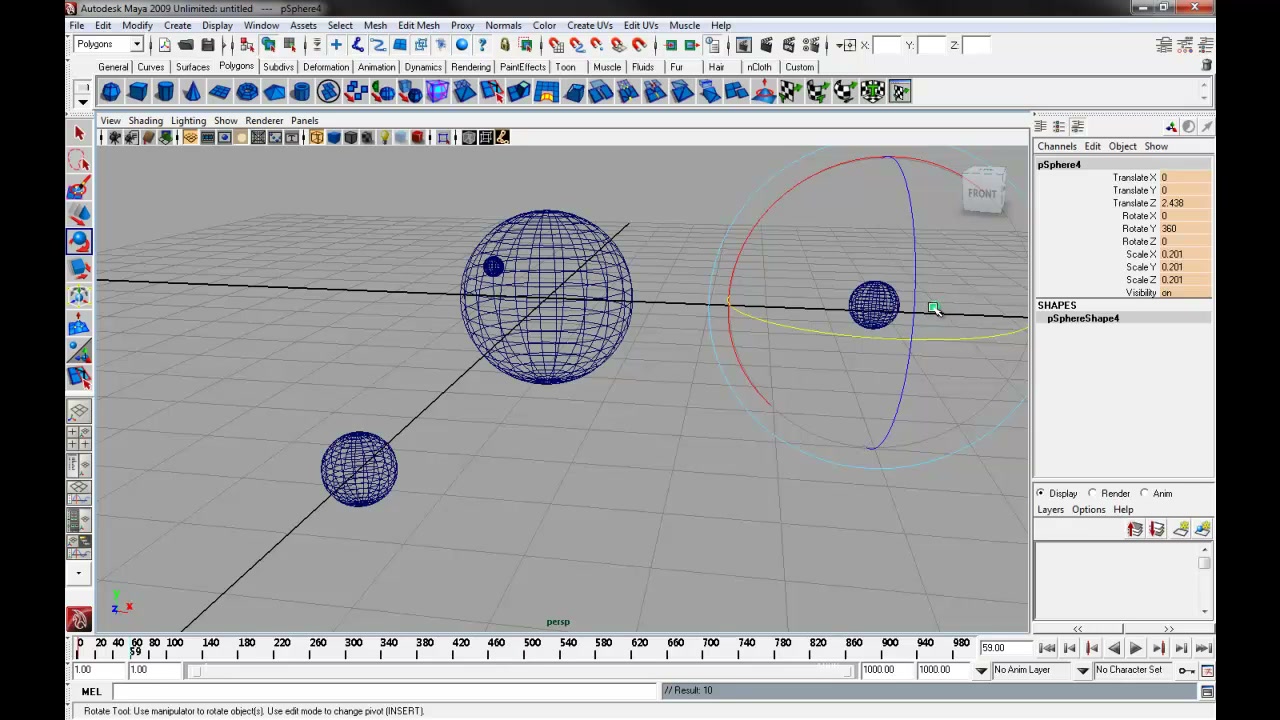Open Channel Box Channels menu
The image size is (1280, 720).
(x=1056, y=146)
